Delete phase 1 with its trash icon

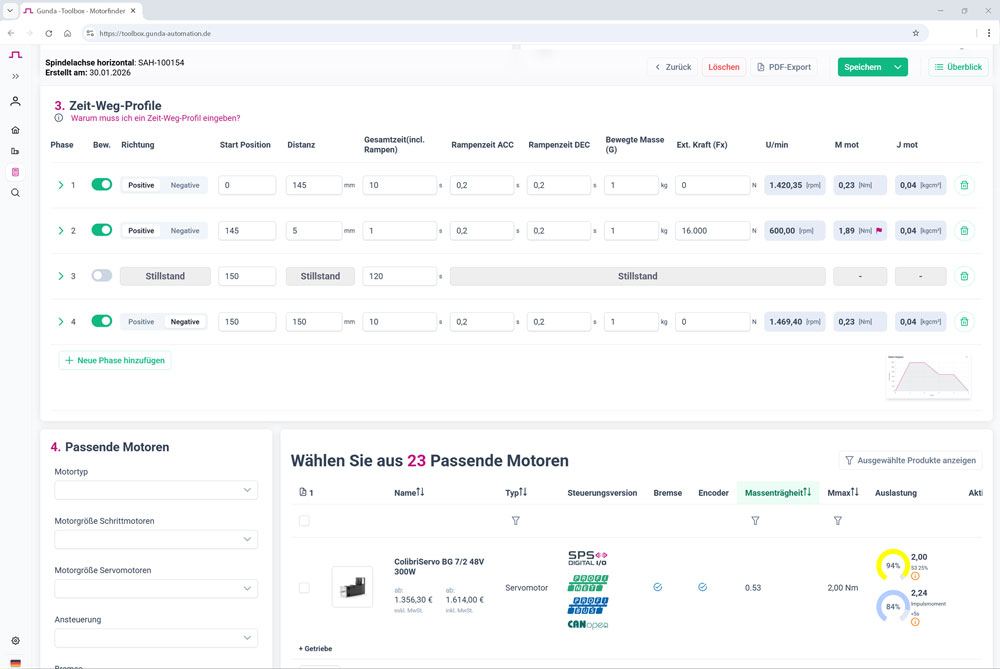(964, 185)
